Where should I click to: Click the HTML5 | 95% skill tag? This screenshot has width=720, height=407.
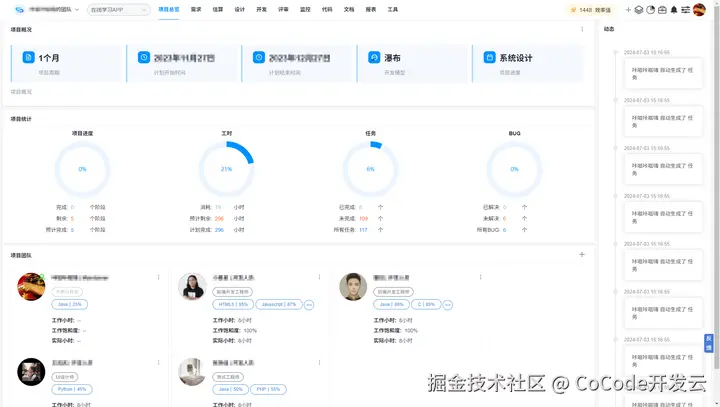pos(233,304)
